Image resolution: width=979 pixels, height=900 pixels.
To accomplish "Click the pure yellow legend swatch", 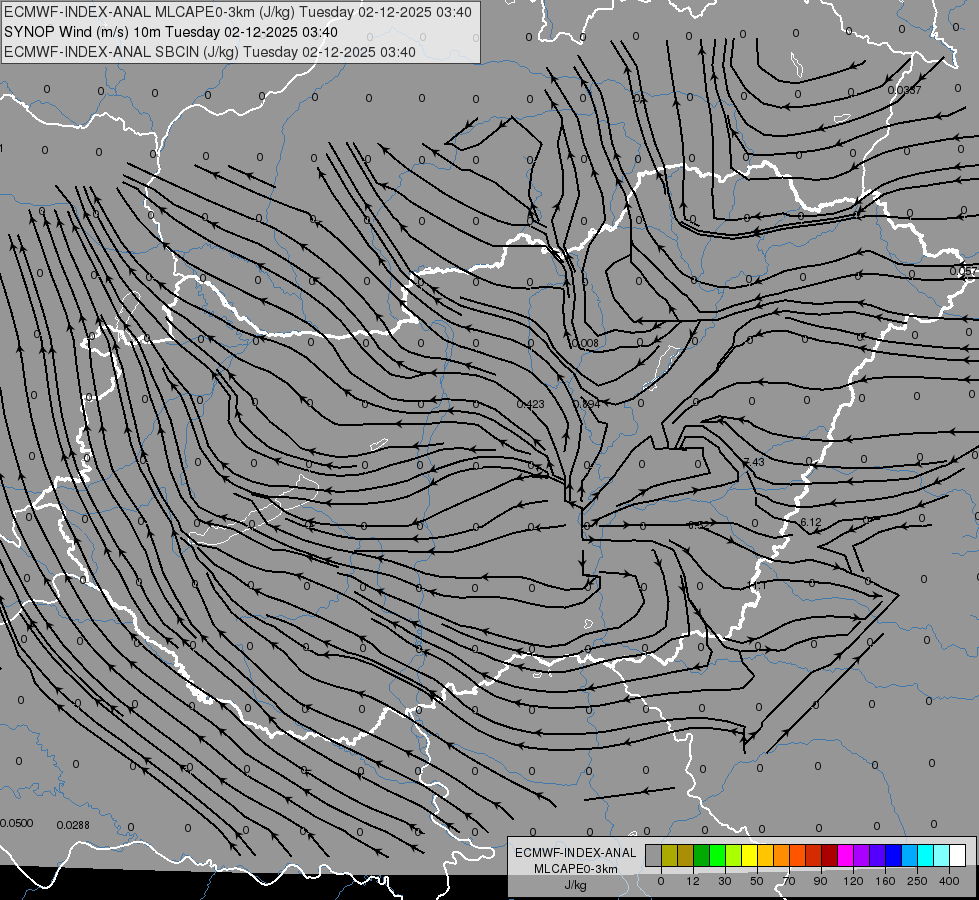I will (749, 855).
